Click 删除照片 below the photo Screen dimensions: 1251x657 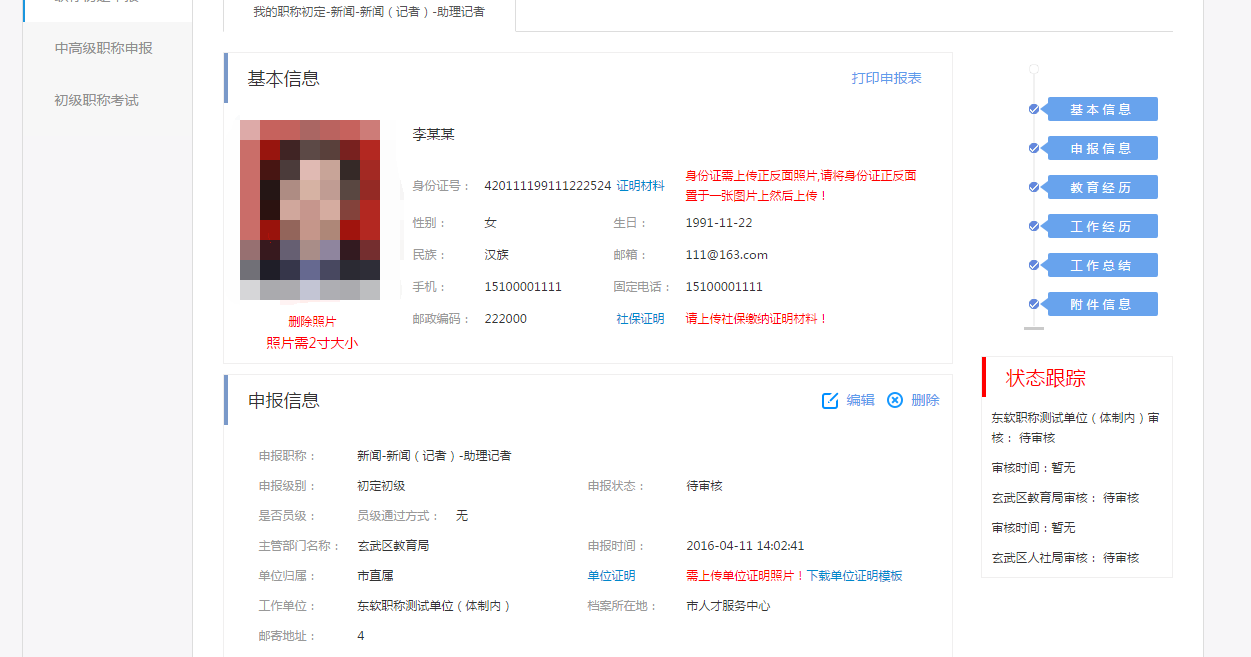click(312, 321)
